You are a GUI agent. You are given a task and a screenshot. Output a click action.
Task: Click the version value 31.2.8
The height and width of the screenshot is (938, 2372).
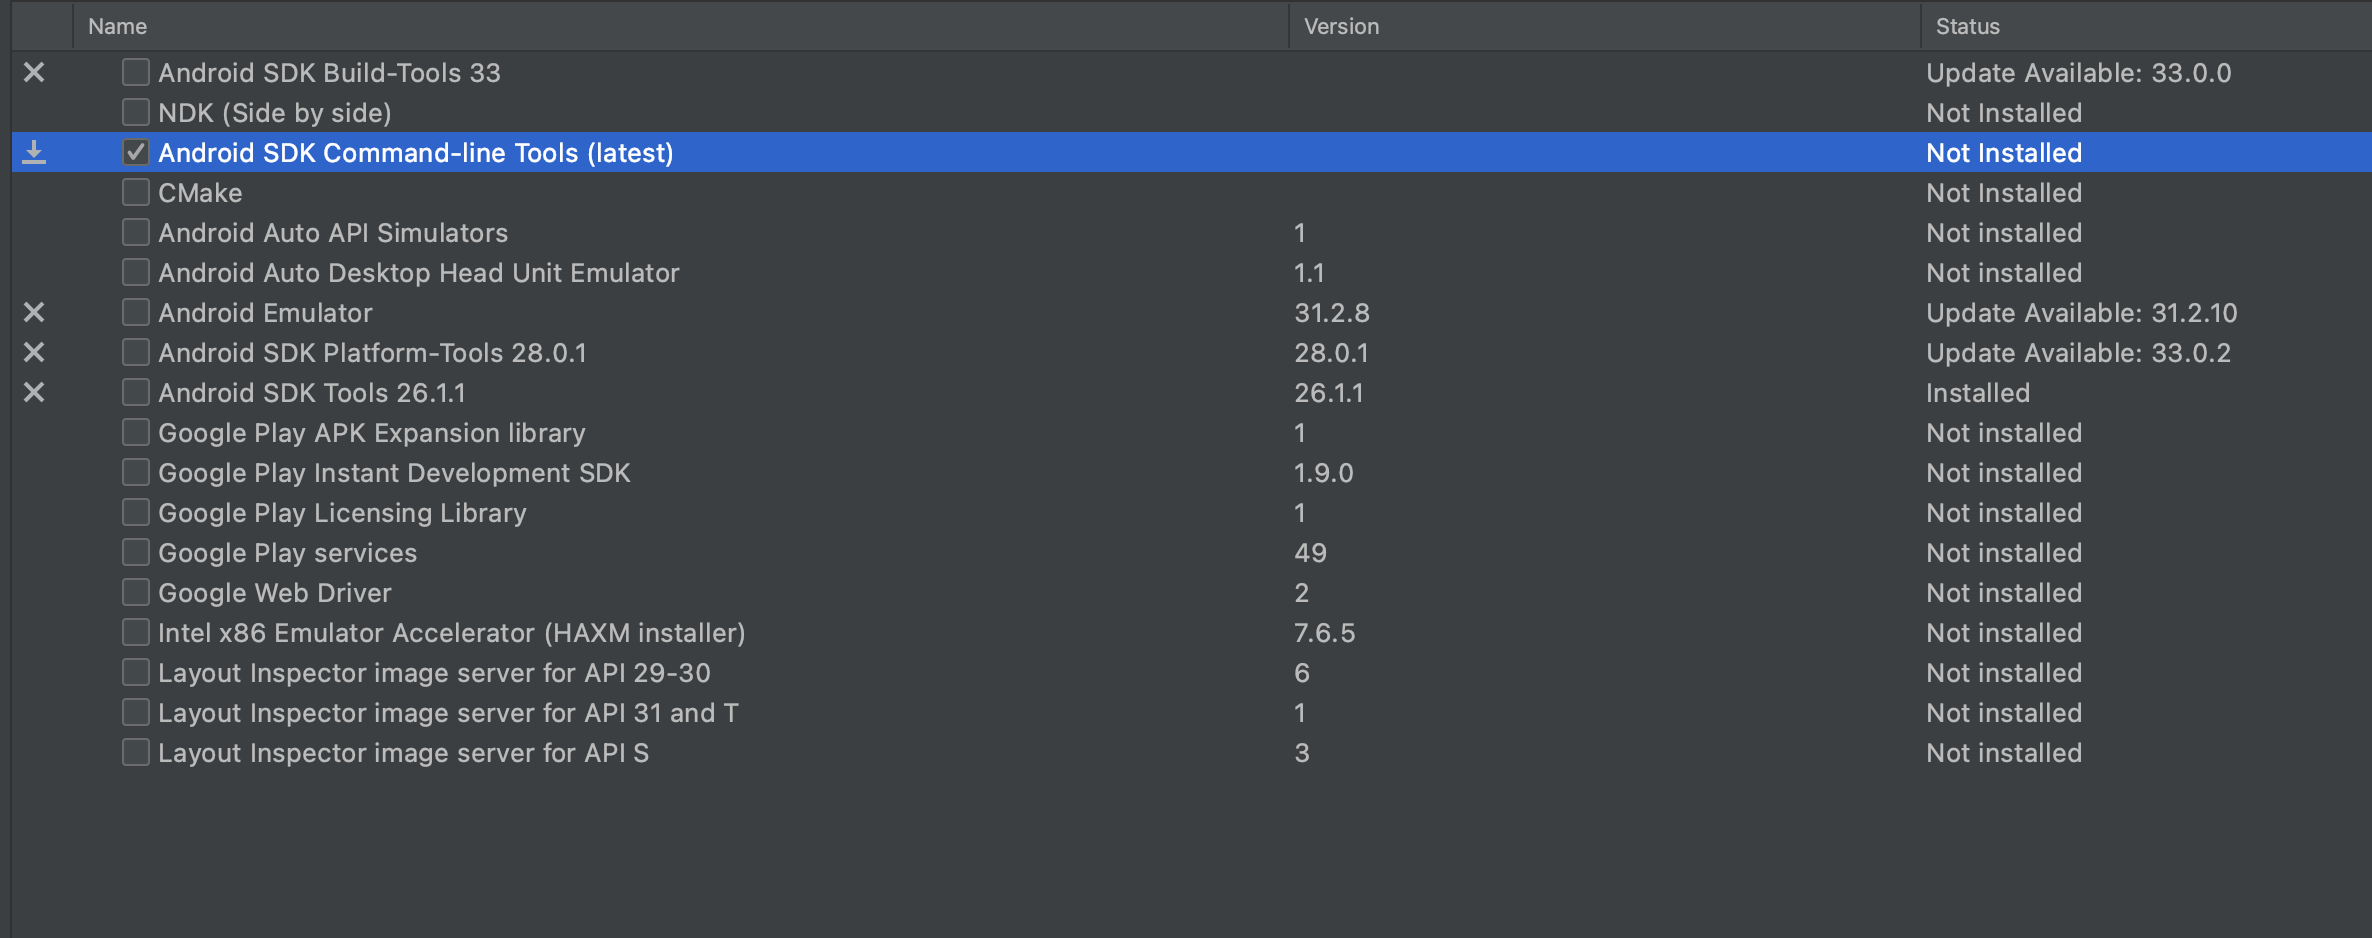[x=1332, y=313]
